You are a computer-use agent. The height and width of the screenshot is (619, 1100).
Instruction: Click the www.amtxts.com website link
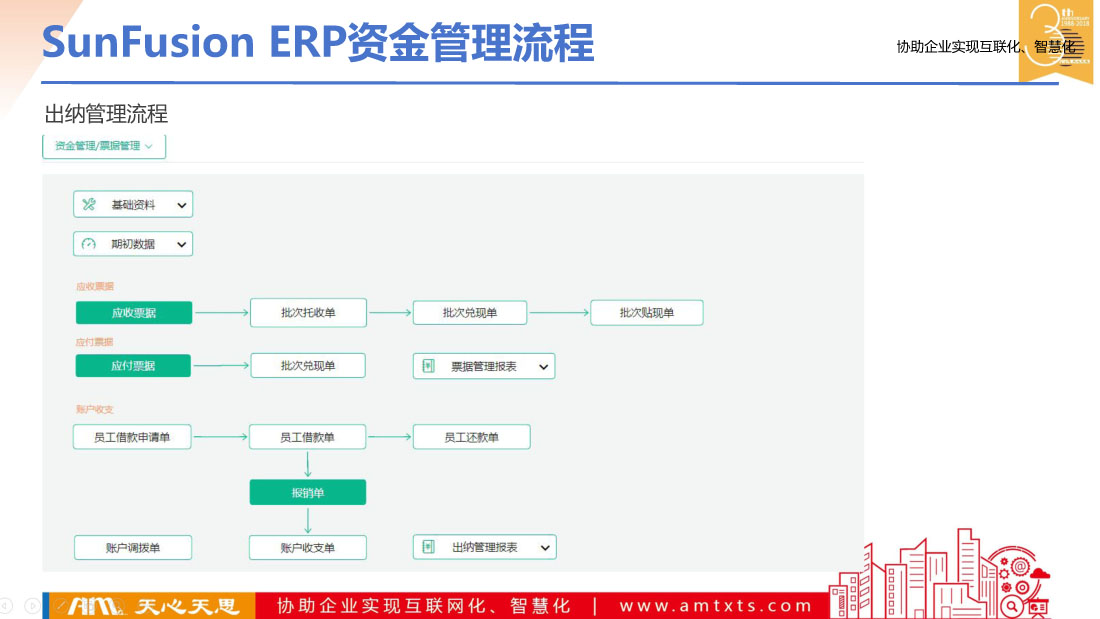click(x=716, y=606)
